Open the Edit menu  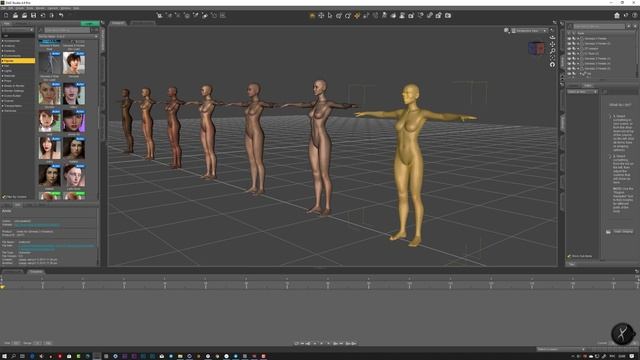pos(11,8)
